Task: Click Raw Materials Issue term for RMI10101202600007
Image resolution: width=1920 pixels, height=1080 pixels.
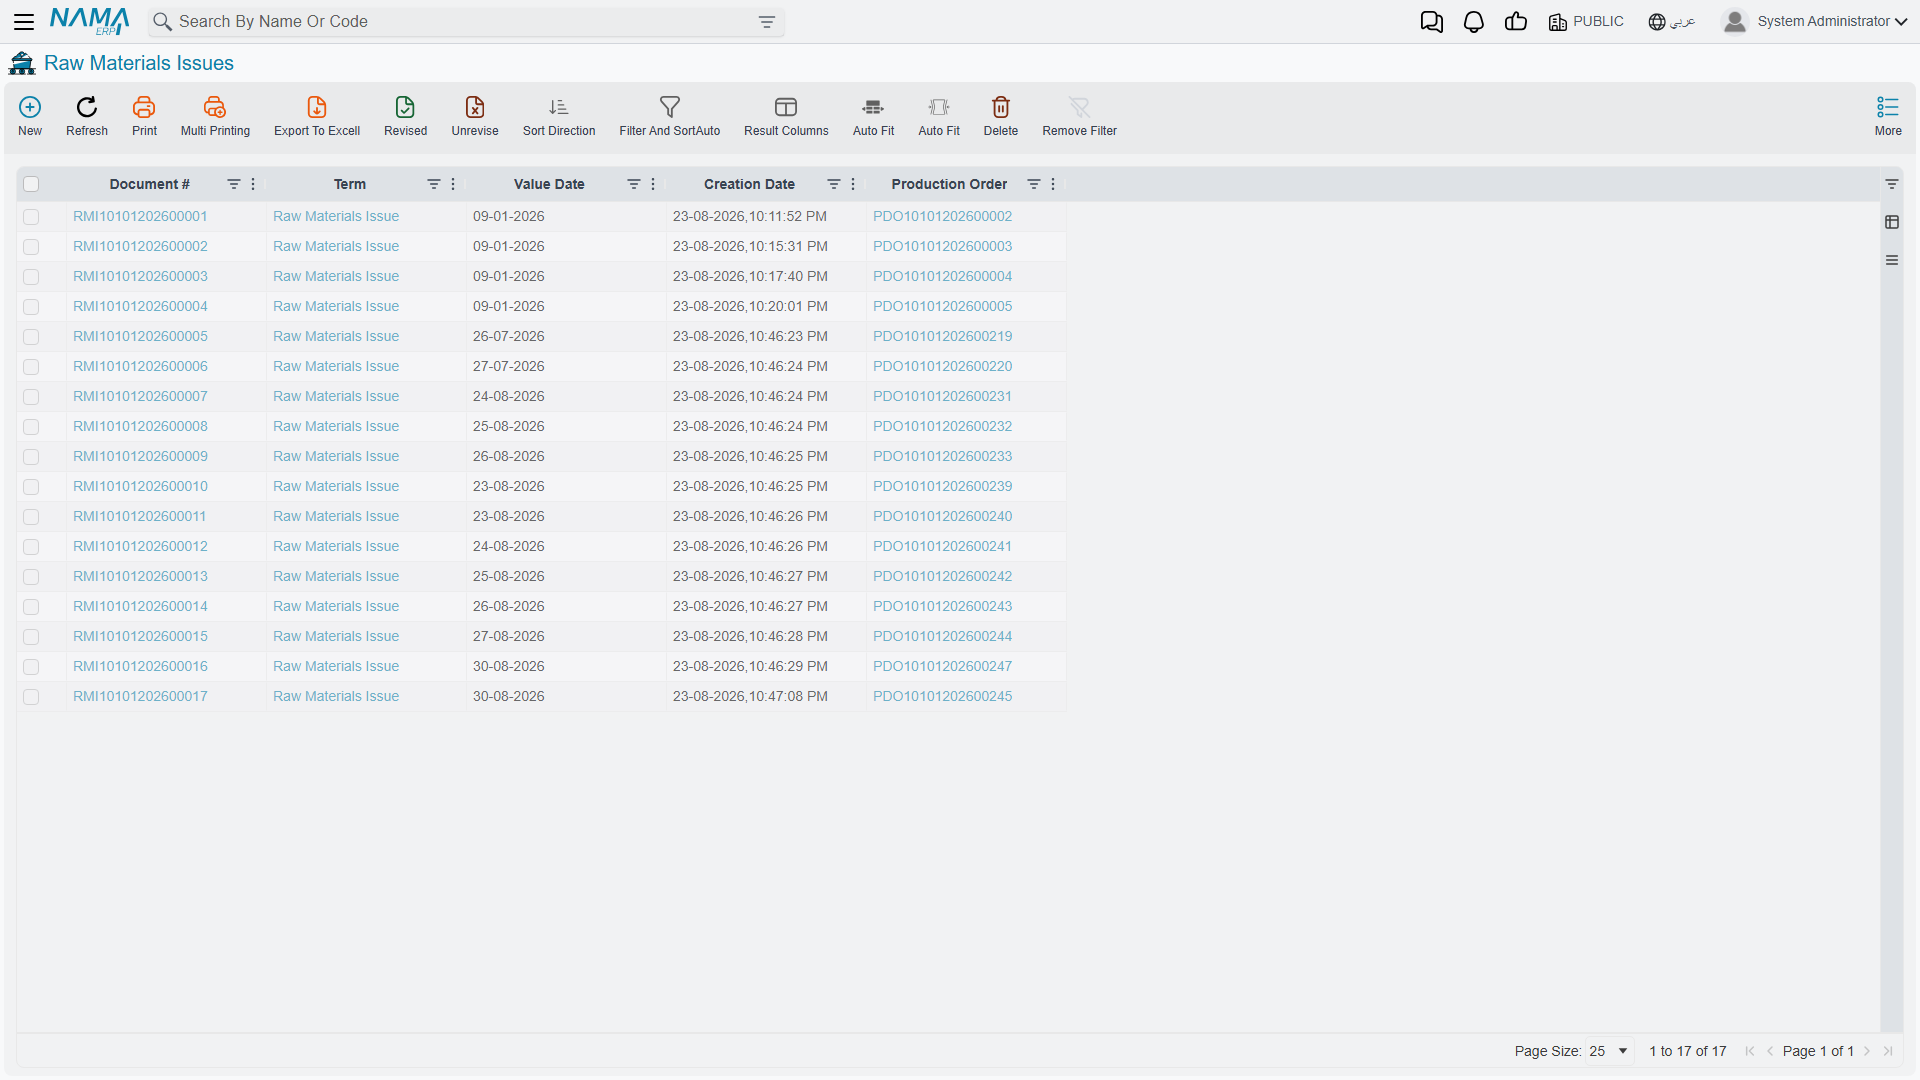Action: coord(336,396)
